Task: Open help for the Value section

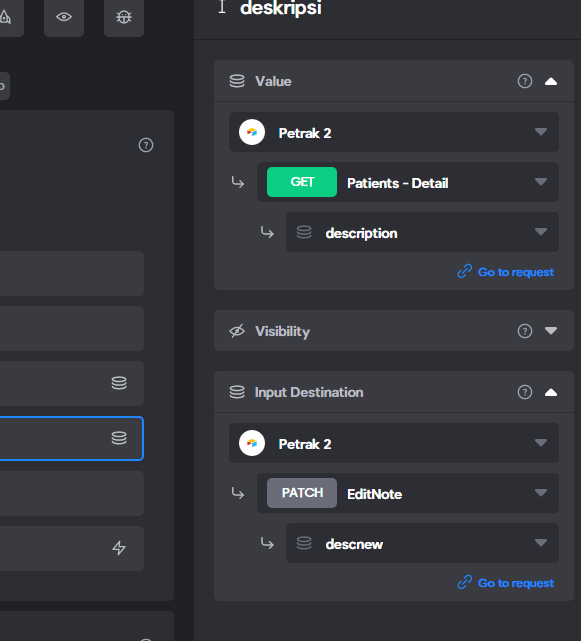Action: coord(525,81)
